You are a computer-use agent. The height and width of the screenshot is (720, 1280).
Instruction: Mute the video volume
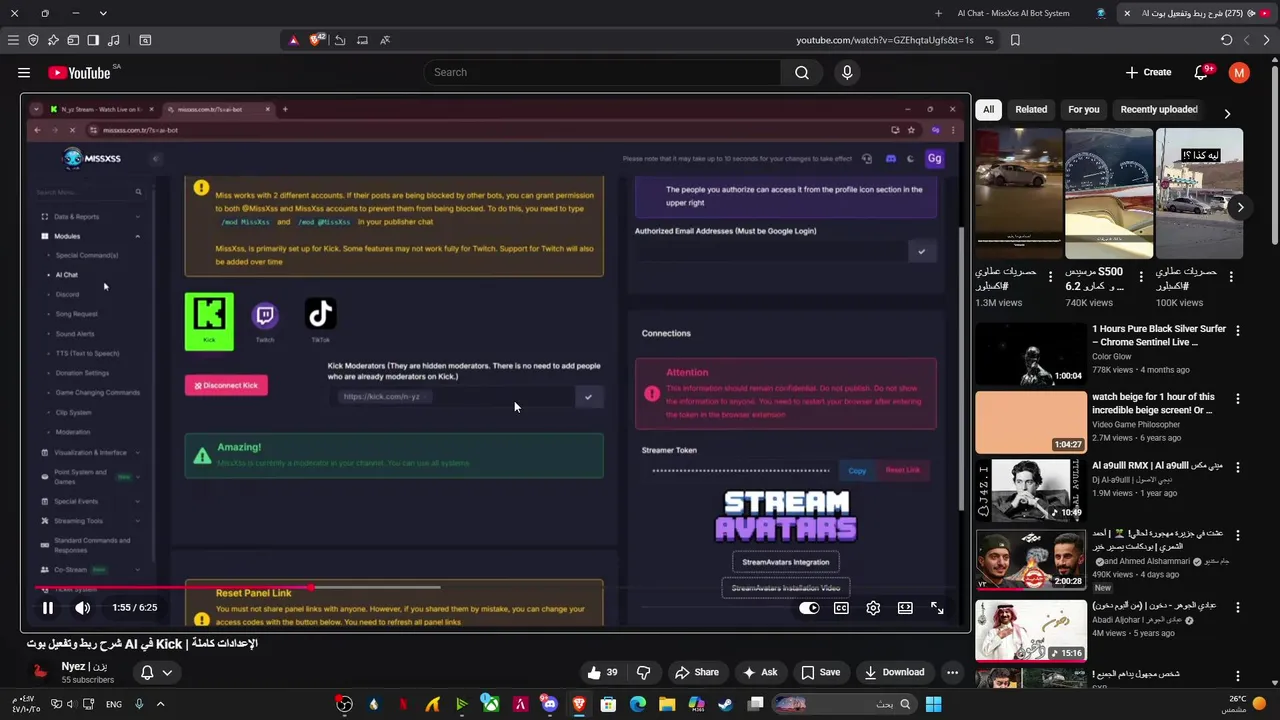point(82,607)
